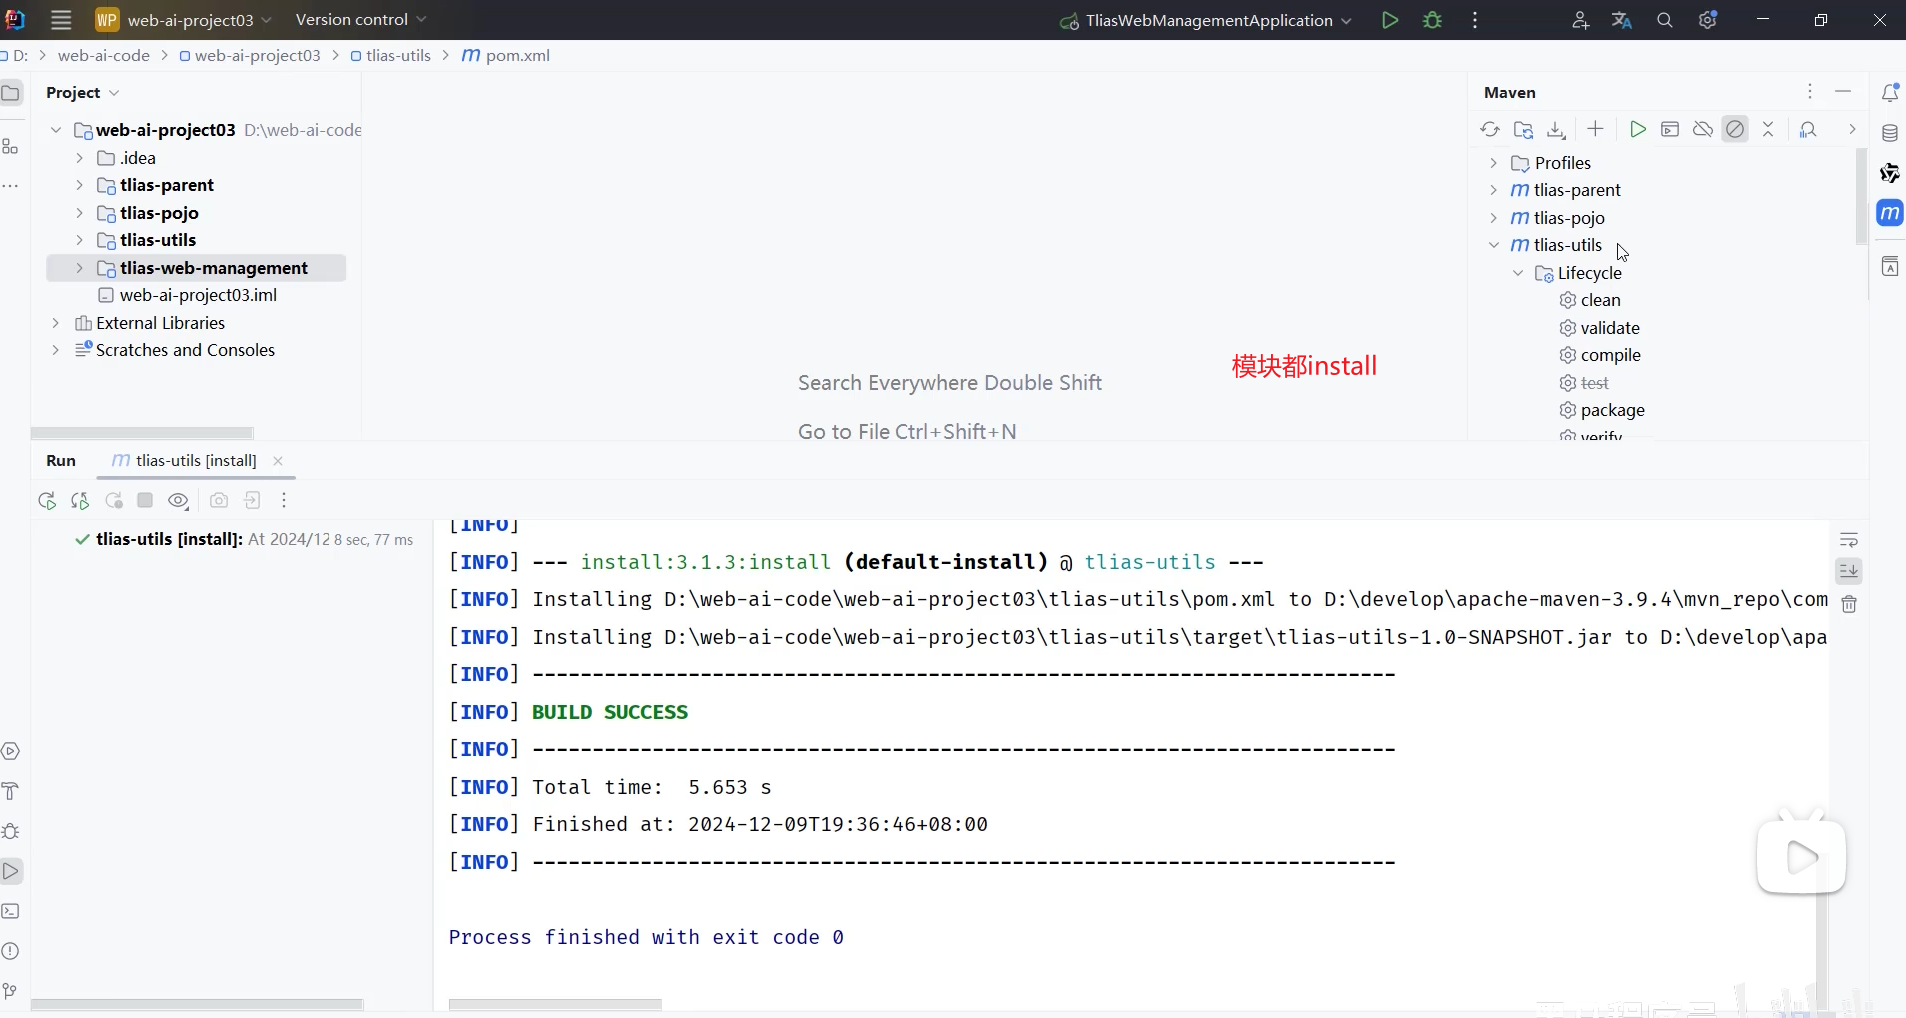Reload all Maven projects

[1490, 129]
